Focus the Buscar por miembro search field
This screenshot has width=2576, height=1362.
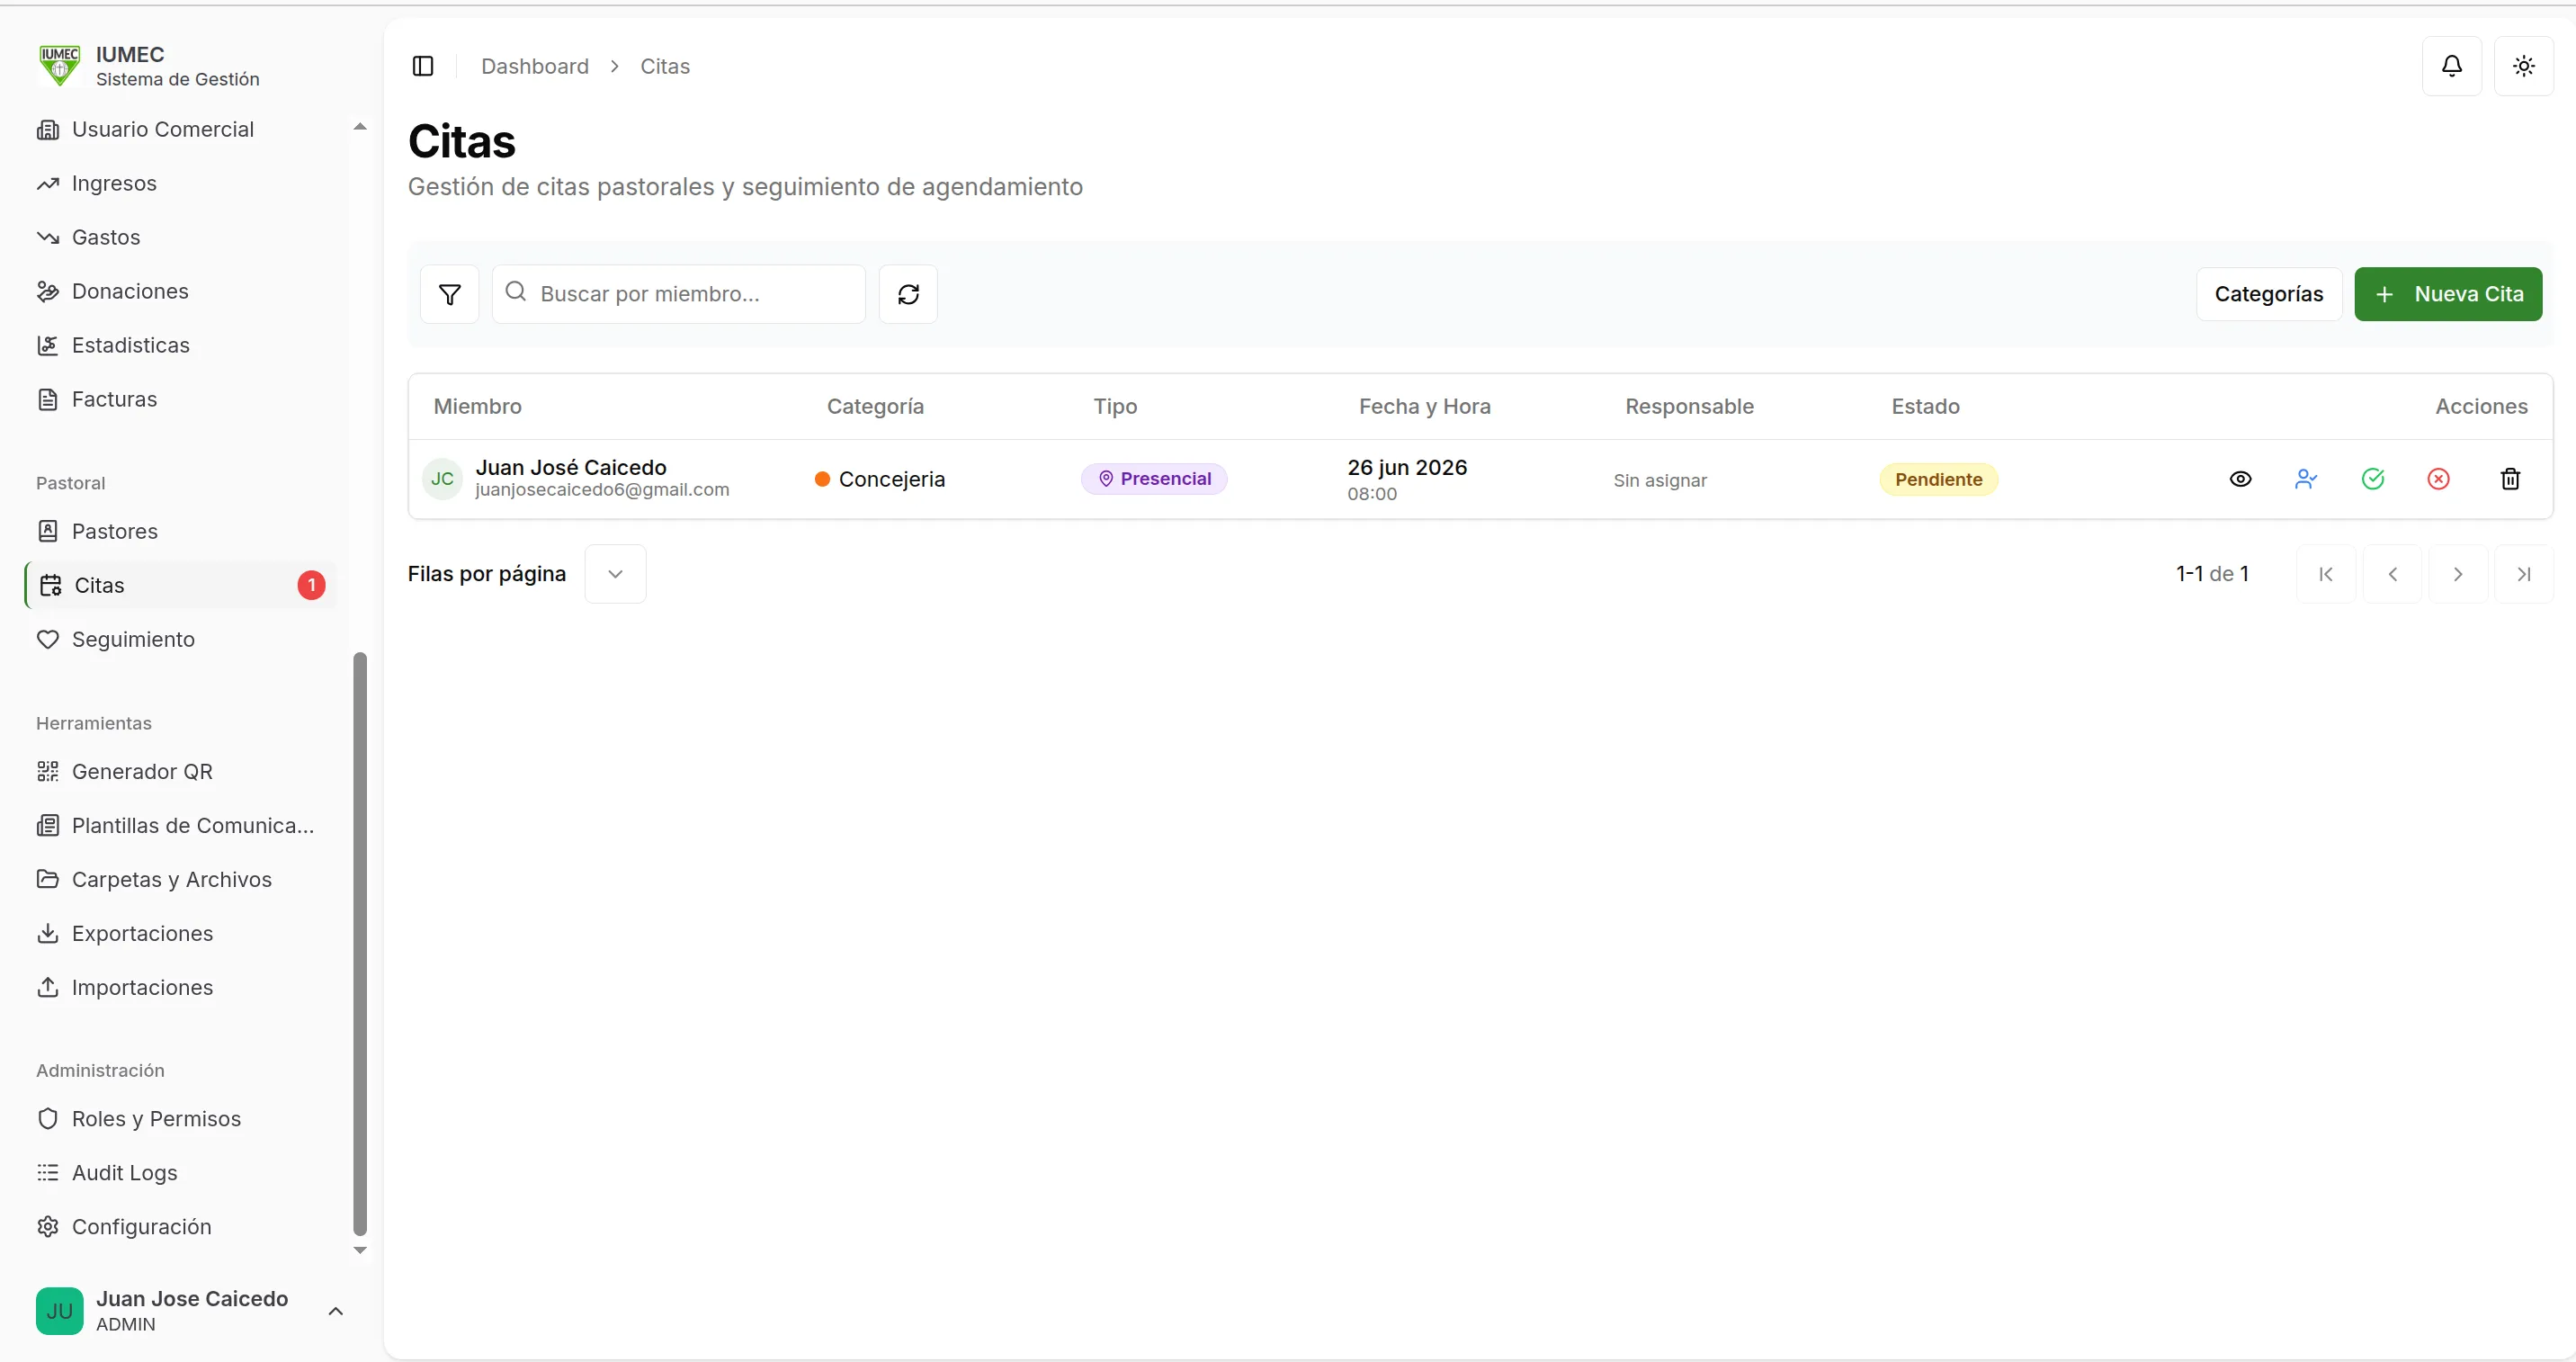point(679,294)
